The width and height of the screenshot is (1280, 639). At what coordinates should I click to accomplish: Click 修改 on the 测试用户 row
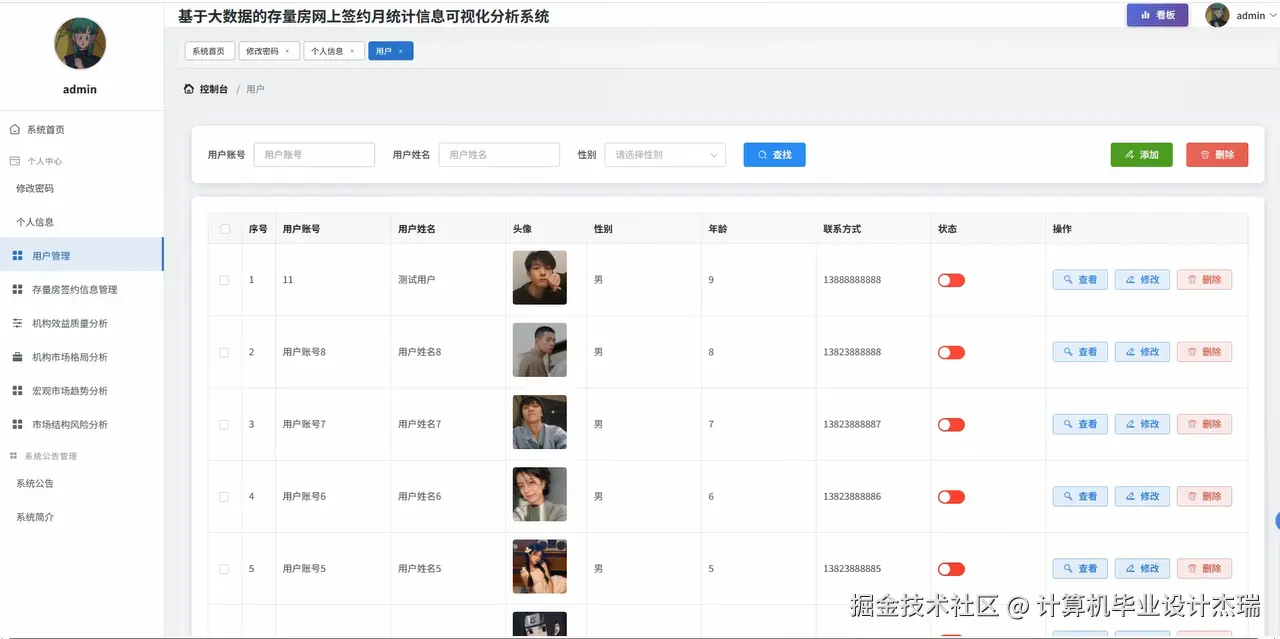[x=1141, y=279]
